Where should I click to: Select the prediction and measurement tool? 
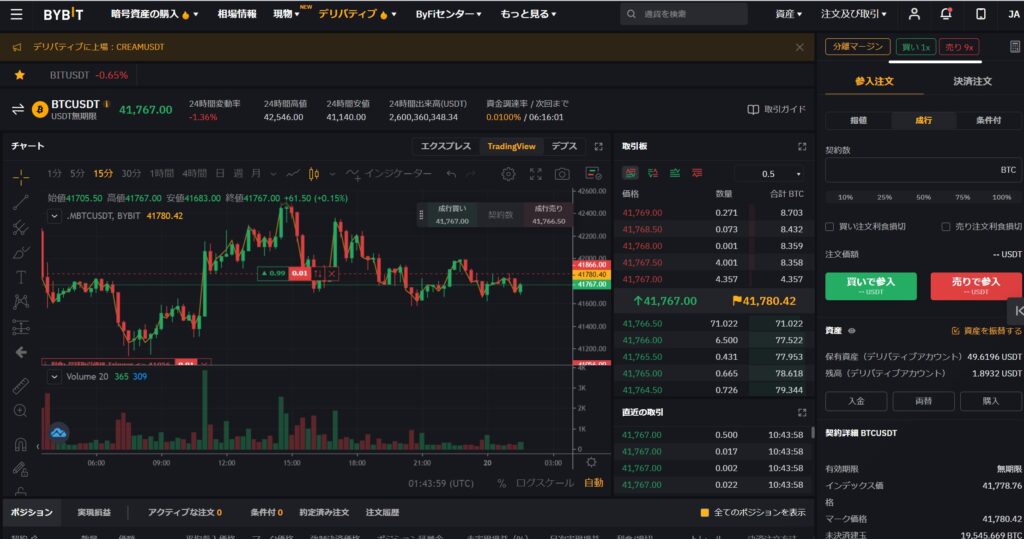coord(21,327)
